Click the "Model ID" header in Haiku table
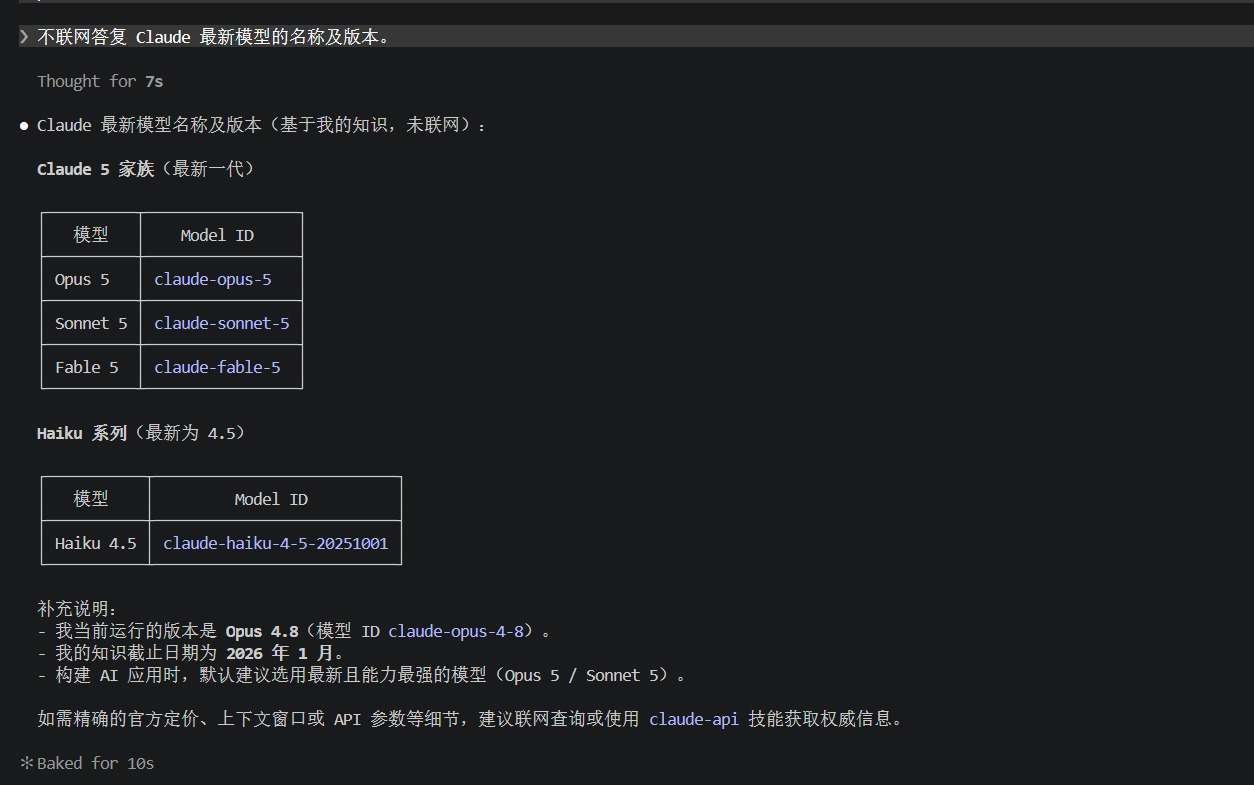The image size is (1254, 785). (x=271, y=499)
